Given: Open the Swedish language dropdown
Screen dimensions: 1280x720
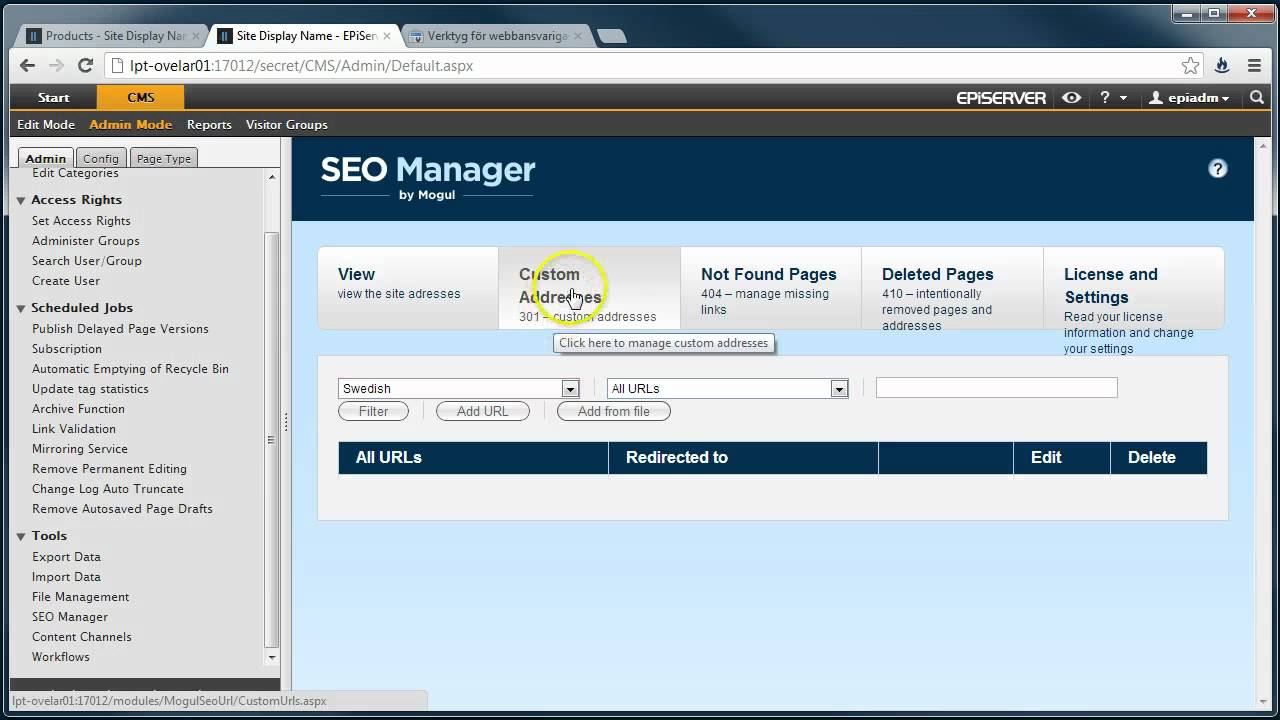Looking at the screenshot, I should click(459, 389).
